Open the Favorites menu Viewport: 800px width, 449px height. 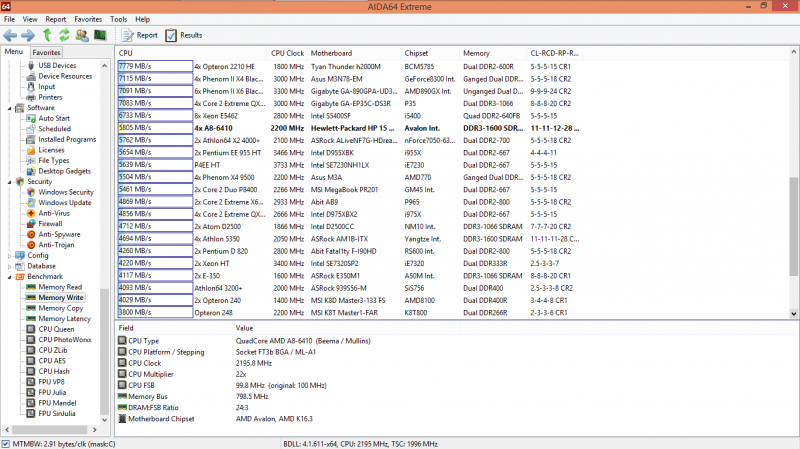pos(88,19)
